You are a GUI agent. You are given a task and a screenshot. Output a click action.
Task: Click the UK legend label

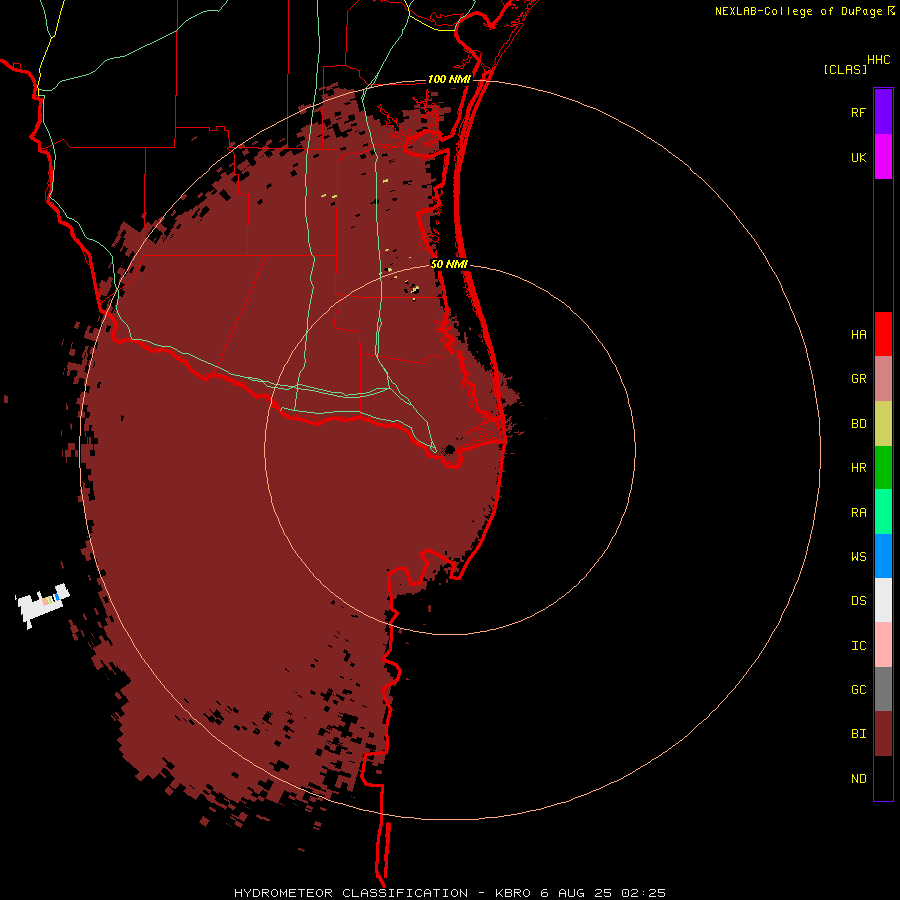click(858, 157)
